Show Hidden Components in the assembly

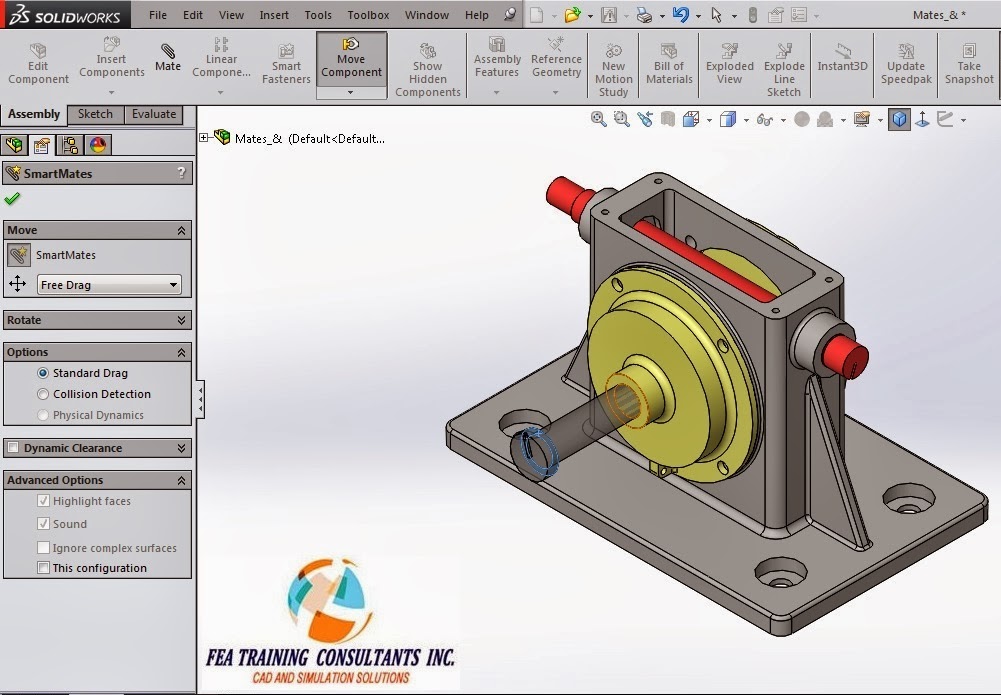pos(428,70)
